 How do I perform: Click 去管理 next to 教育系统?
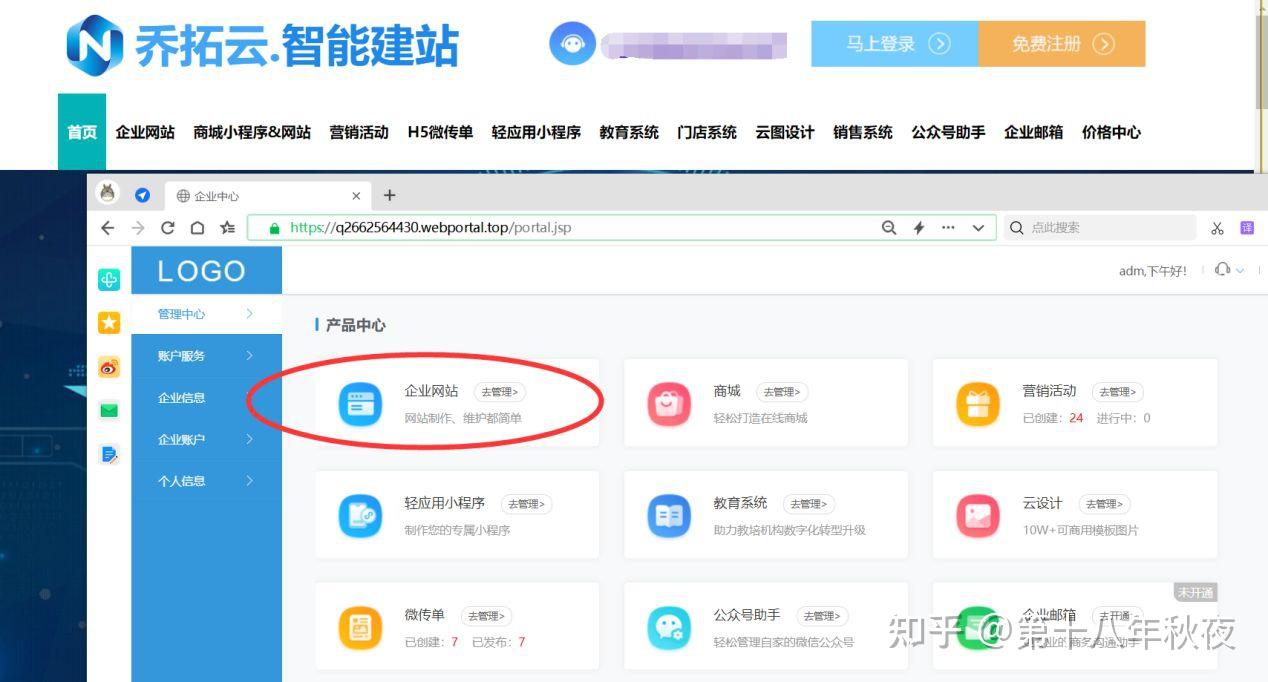[808, 504]
